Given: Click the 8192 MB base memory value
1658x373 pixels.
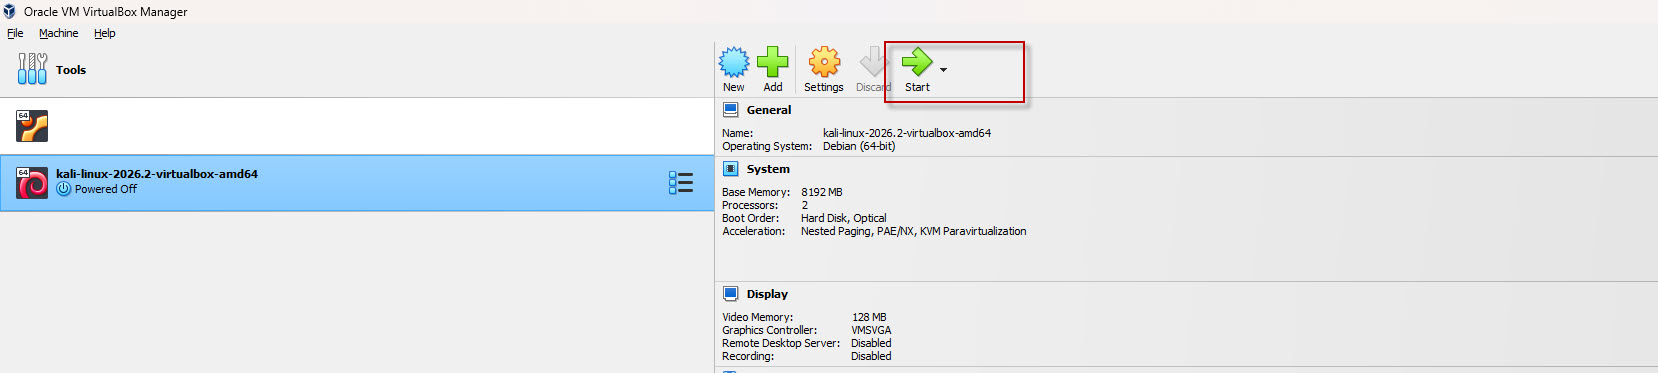Looking at the screenshot, I should (x=822, y=192).
